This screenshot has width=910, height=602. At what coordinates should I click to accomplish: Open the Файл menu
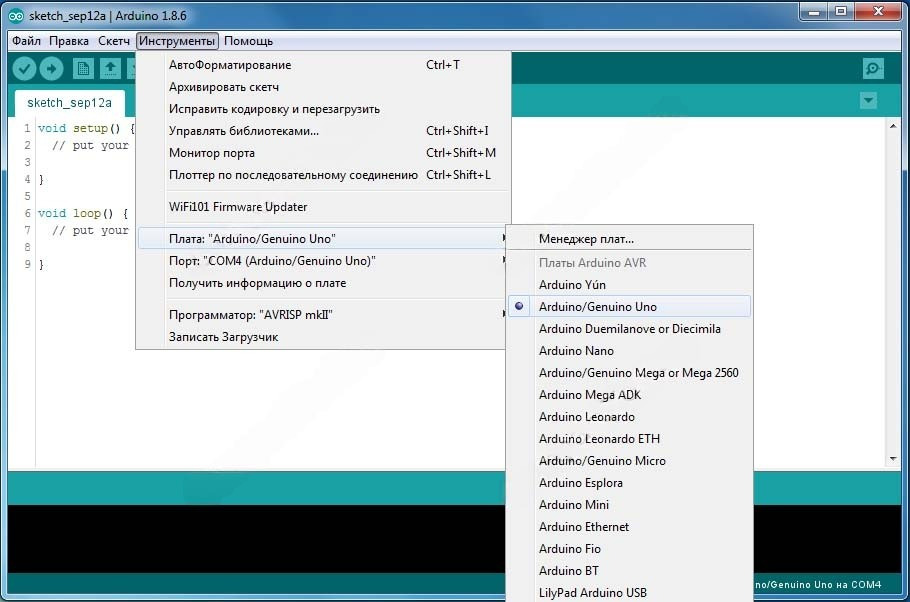[27, 41]
